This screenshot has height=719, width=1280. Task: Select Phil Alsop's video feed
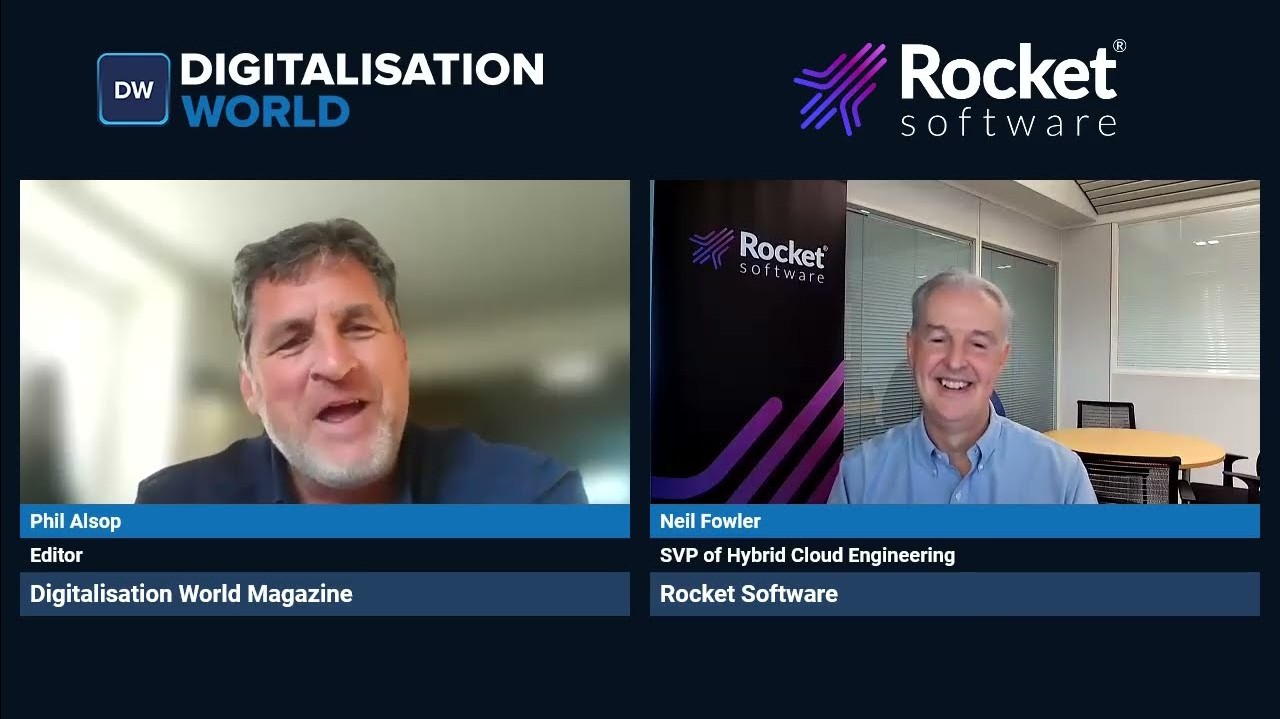click(325, 342)
